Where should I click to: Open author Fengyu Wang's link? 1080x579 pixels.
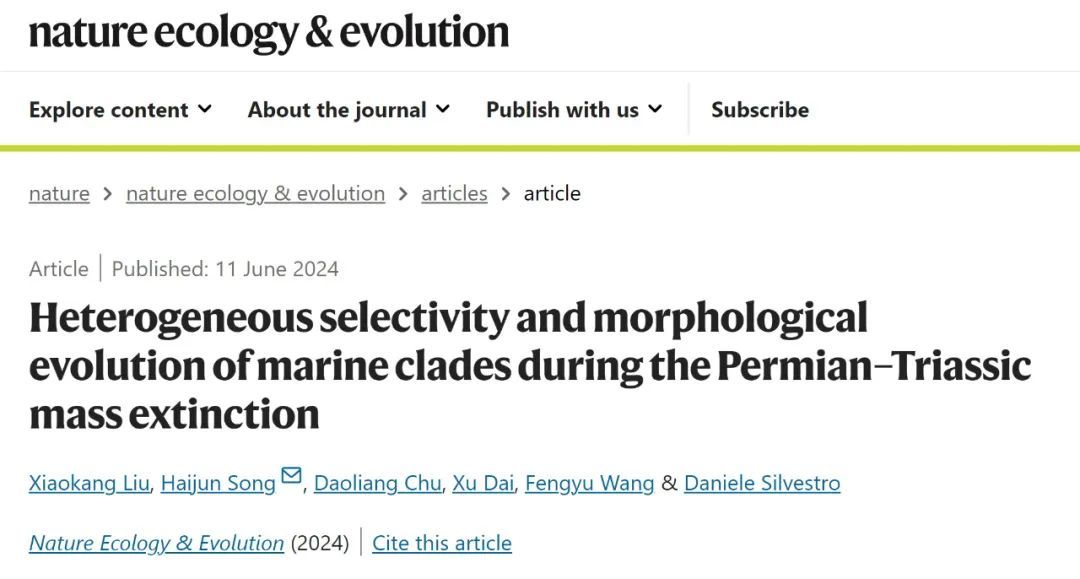590,483
